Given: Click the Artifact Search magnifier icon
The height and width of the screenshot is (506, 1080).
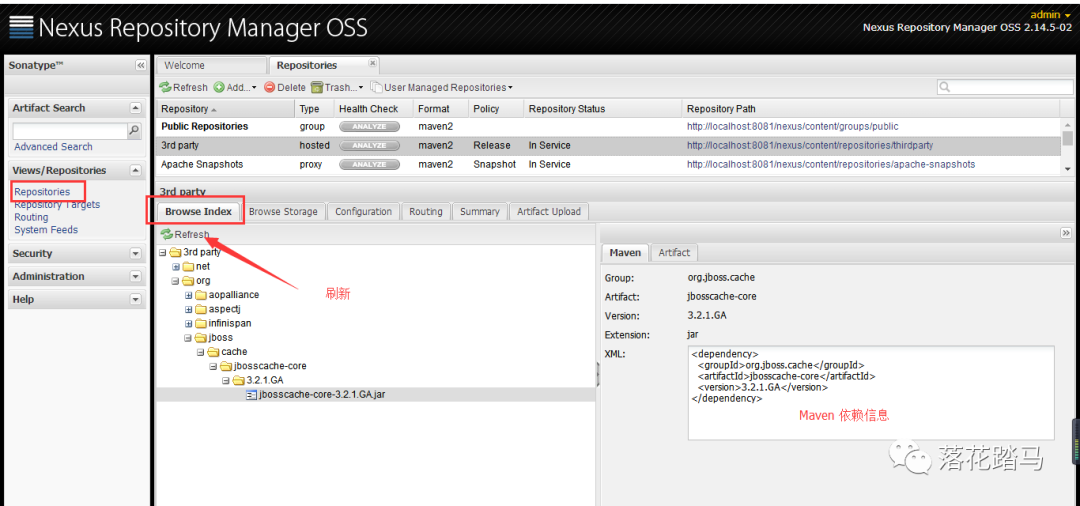Looking at the screenshot, I should pyautogui.click(x=134, y=130).
